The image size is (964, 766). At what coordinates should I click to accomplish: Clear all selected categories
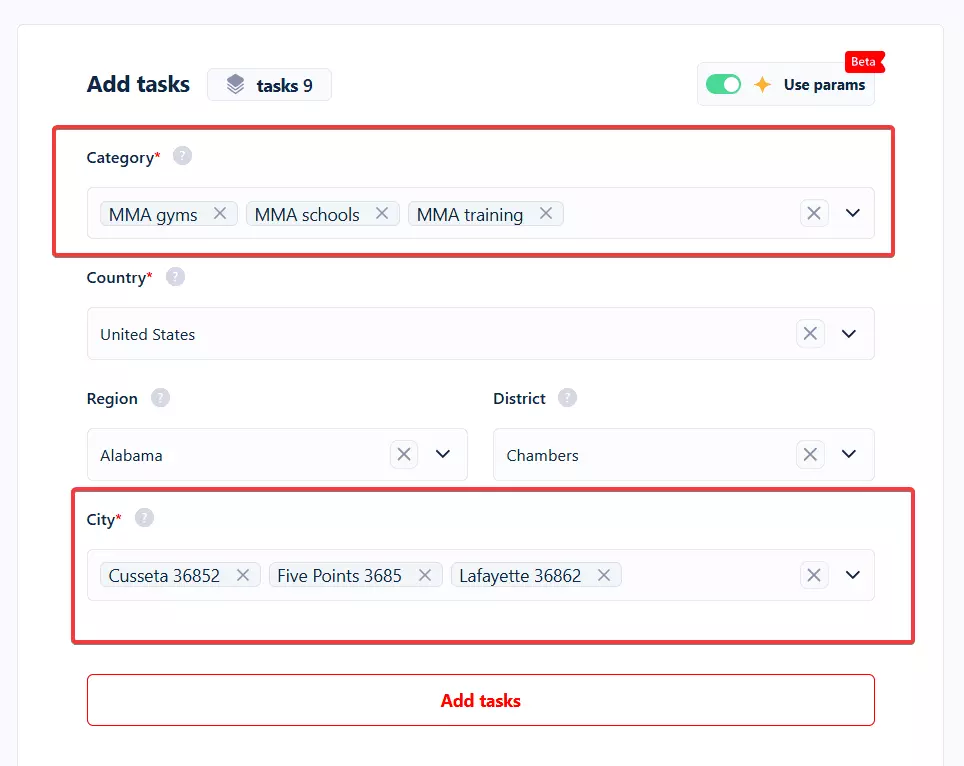814,213
